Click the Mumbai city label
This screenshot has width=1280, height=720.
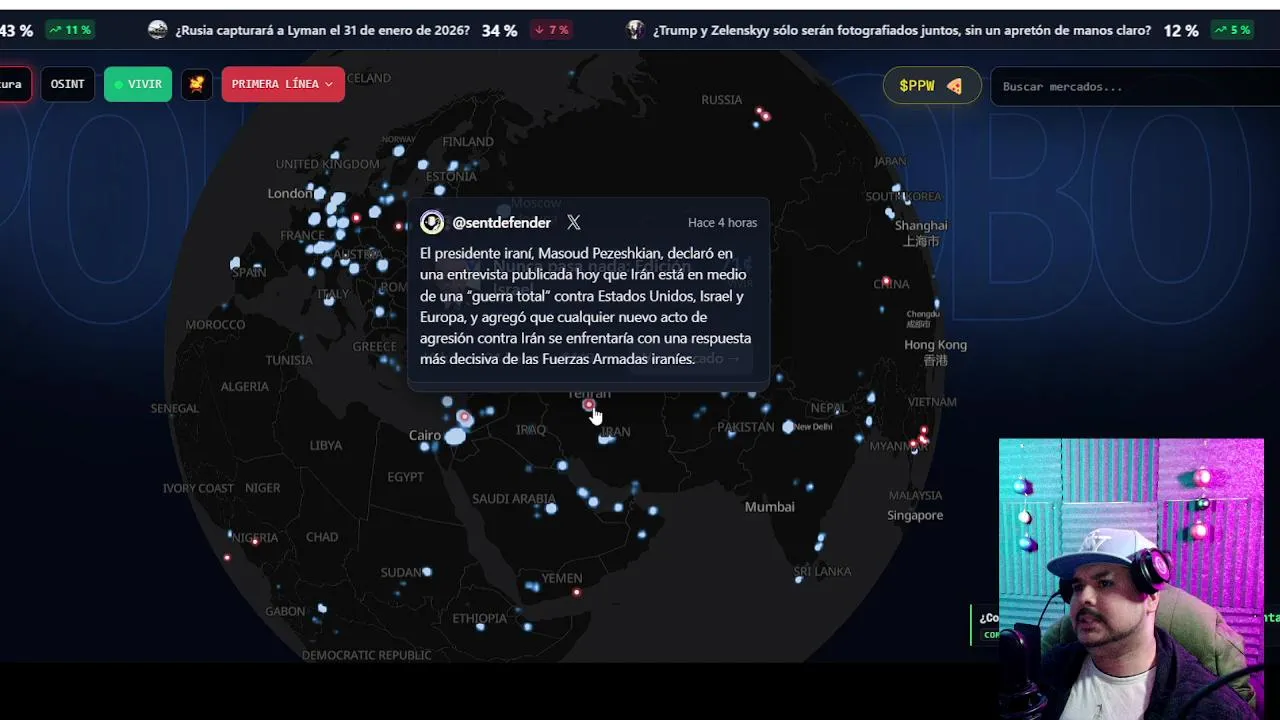pyautogui.click(x=770, y=507)
